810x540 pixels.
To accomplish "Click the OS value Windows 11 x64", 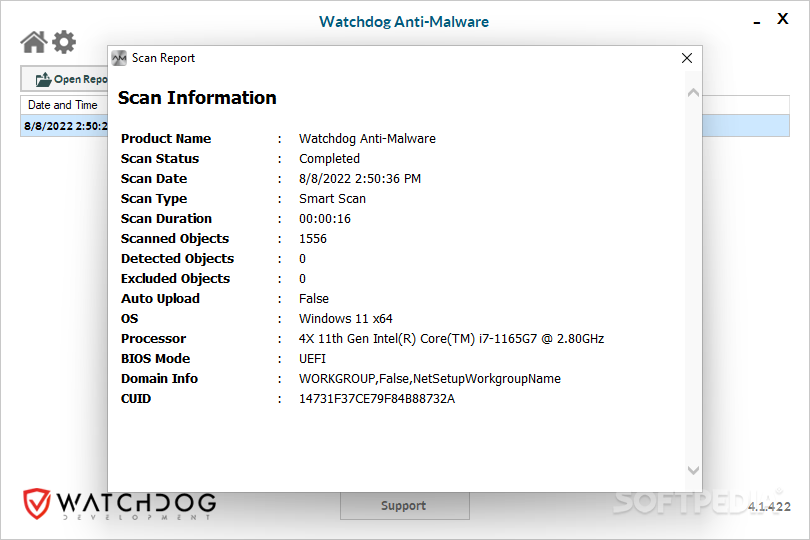I will [346, 319].
